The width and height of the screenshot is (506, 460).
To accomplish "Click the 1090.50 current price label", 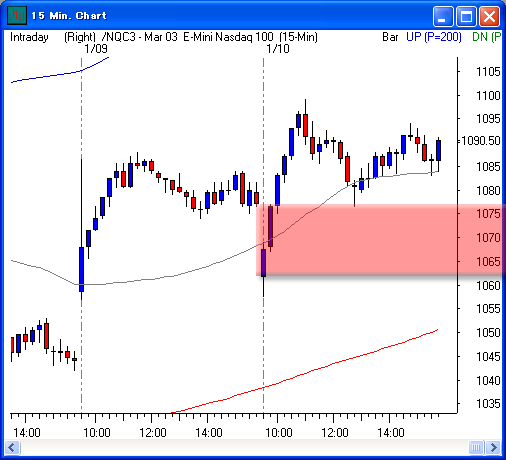I will click(x=481, y=141).
